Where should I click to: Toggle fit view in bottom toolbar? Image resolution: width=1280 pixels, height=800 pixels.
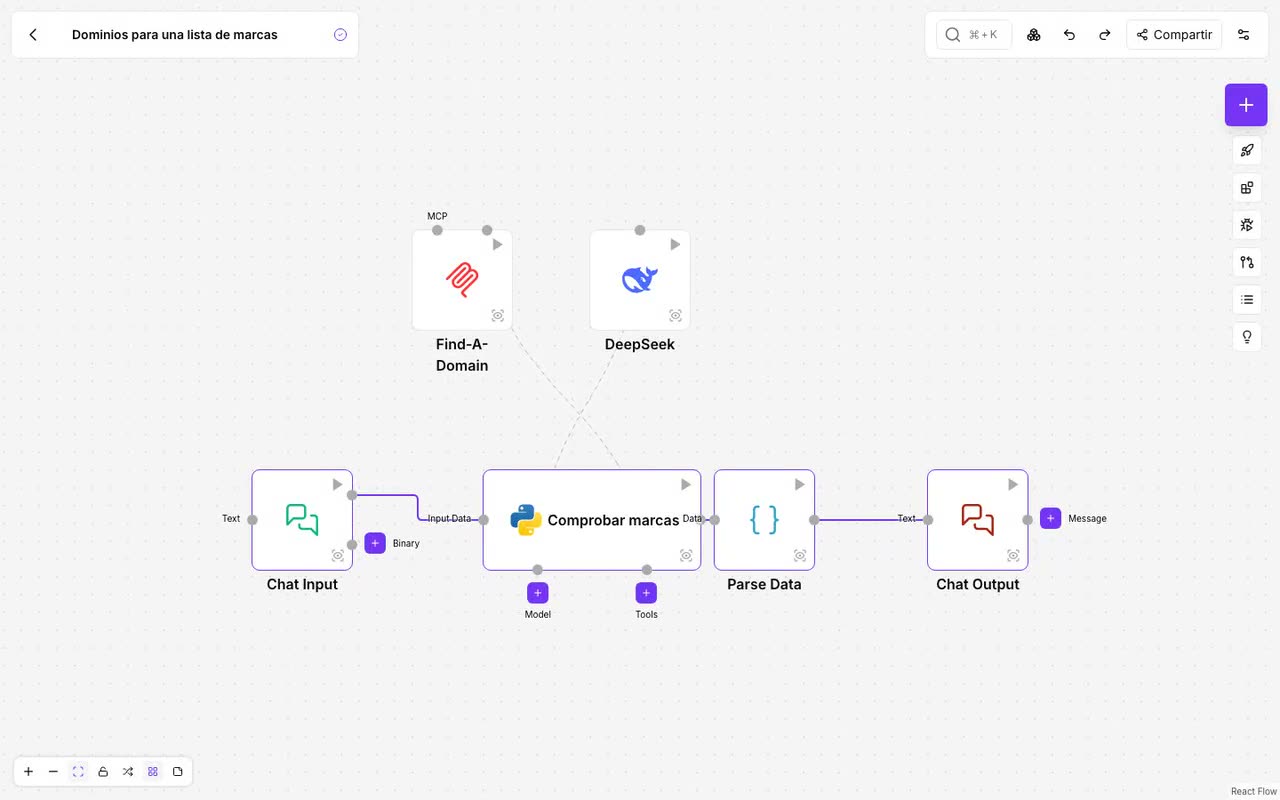coord(78,772)
